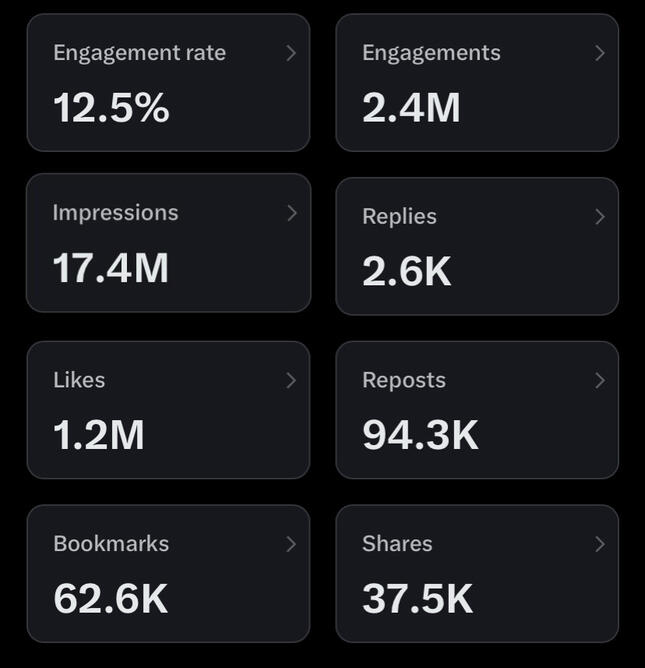Select the Engagement rate label
645x668 pixels.
[139, 53]
